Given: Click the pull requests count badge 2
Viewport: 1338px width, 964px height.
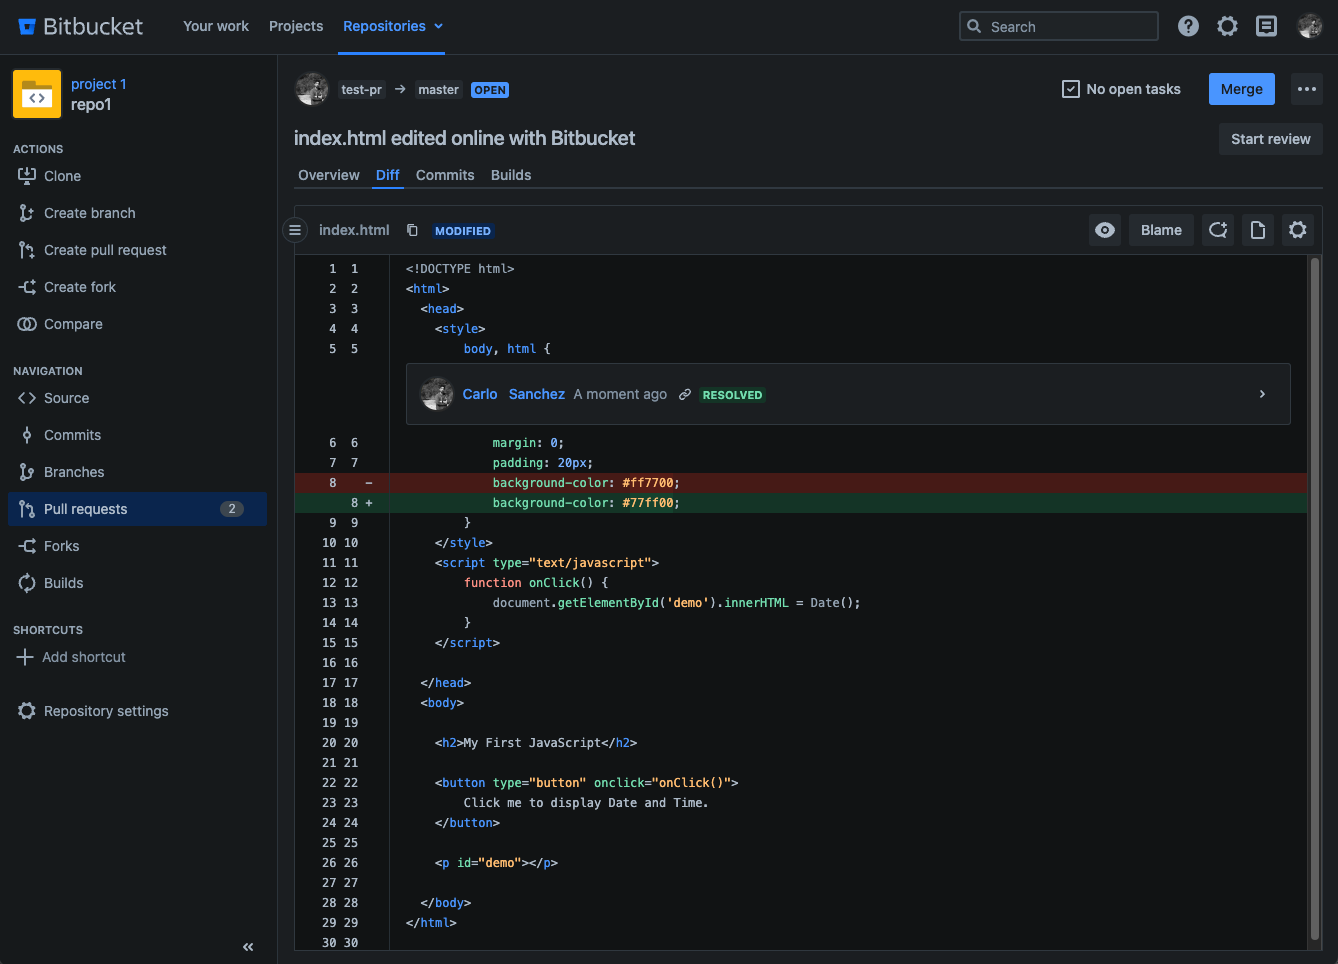Looking at the screenshot, I should pos(232,509).
